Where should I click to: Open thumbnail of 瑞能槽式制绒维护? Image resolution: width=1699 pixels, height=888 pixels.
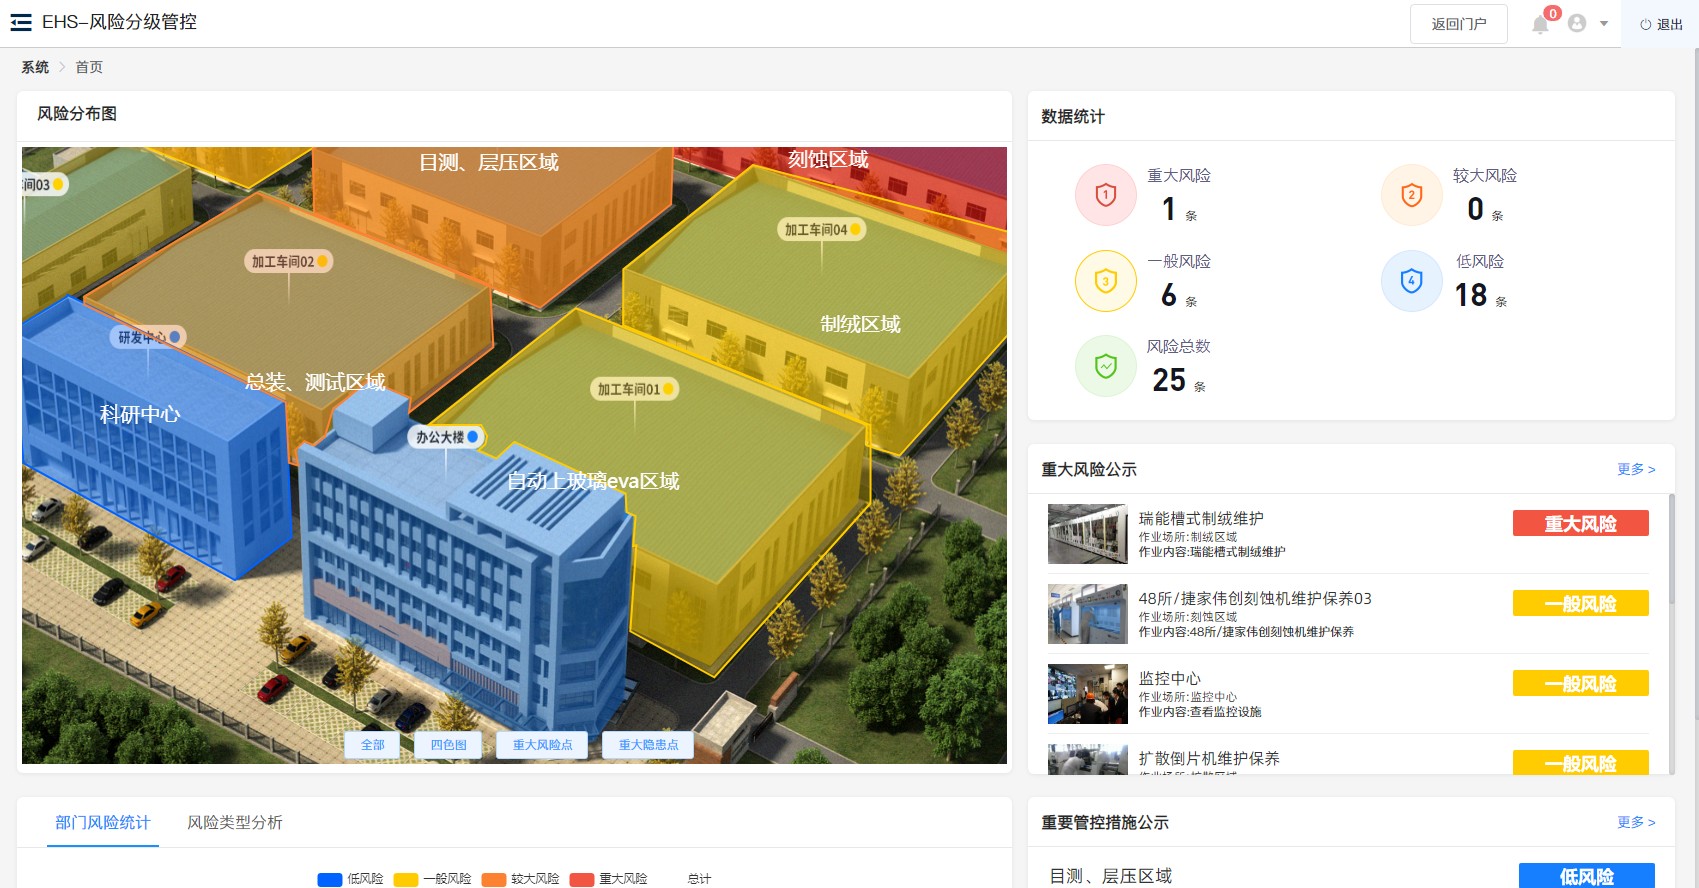[x=1088, y=534]
